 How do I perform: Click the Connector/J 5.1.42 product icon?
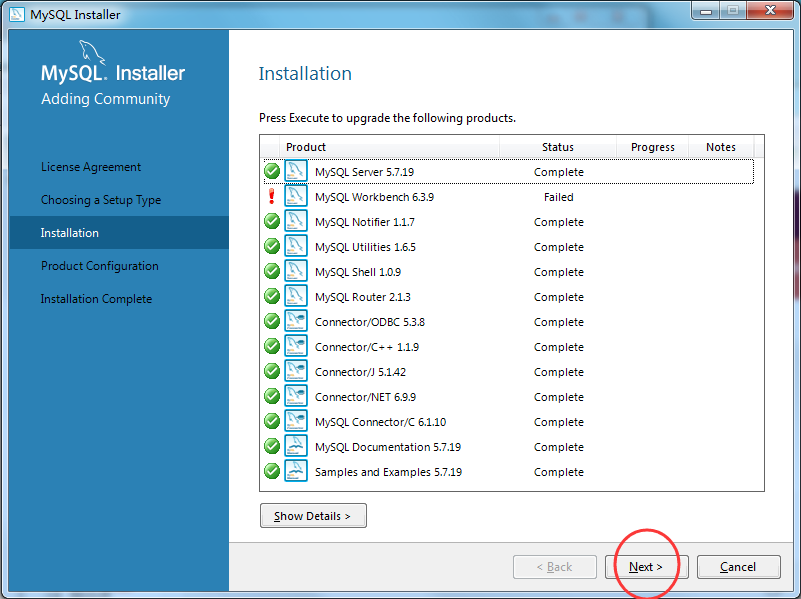pyautogui.click(x=296, y=371)
